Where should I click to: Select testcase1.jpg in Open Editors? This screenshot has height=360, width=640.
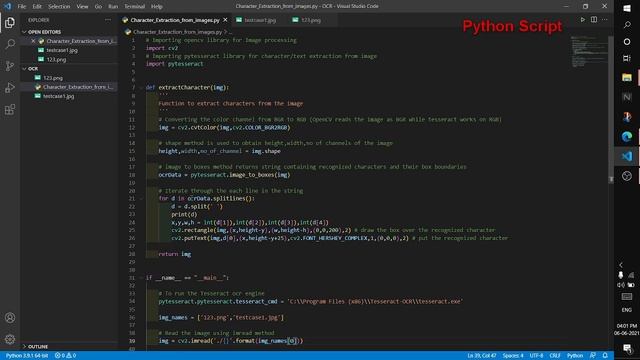(x=62, y=50)
